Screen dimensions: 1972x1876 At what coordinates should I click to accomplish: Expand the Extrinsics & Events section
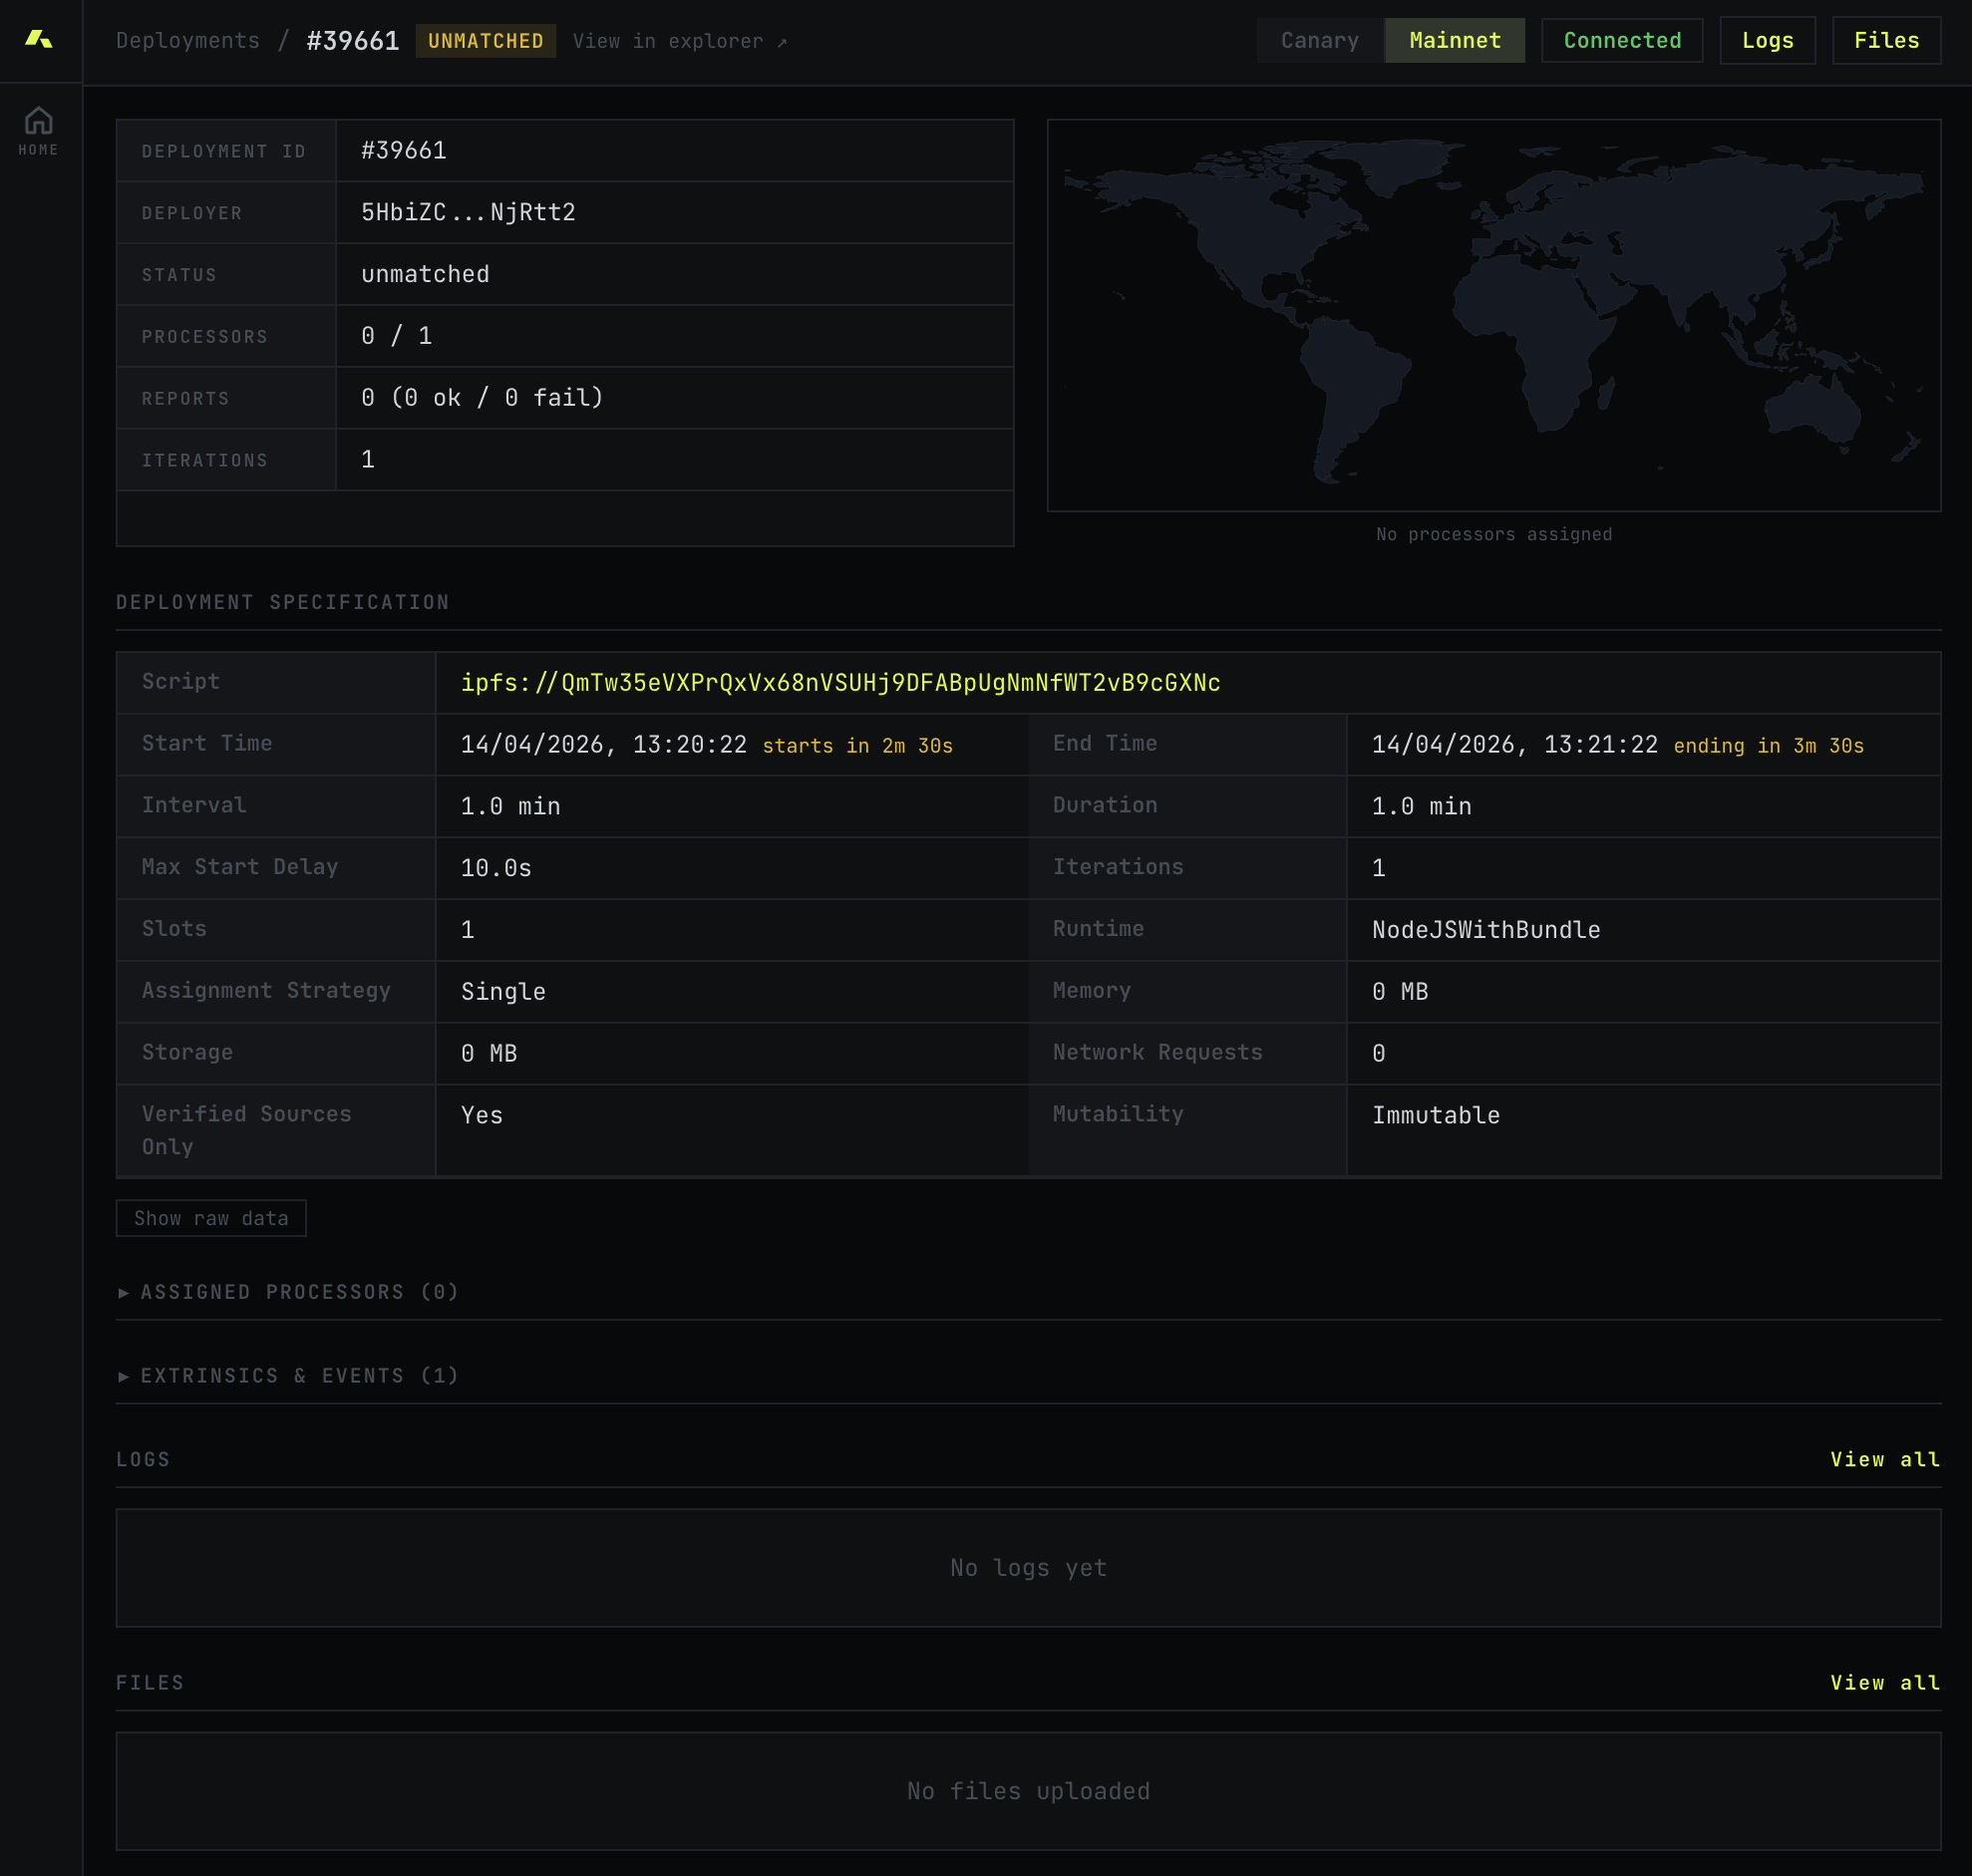(292, 1375)
